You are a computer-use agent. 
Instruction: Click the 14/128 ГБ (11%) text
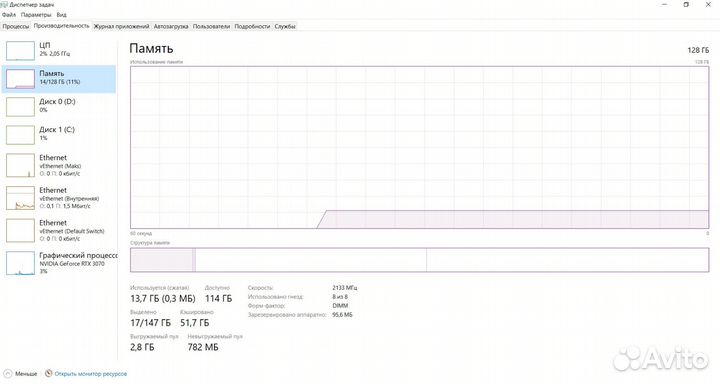click(x=60, y=82)
